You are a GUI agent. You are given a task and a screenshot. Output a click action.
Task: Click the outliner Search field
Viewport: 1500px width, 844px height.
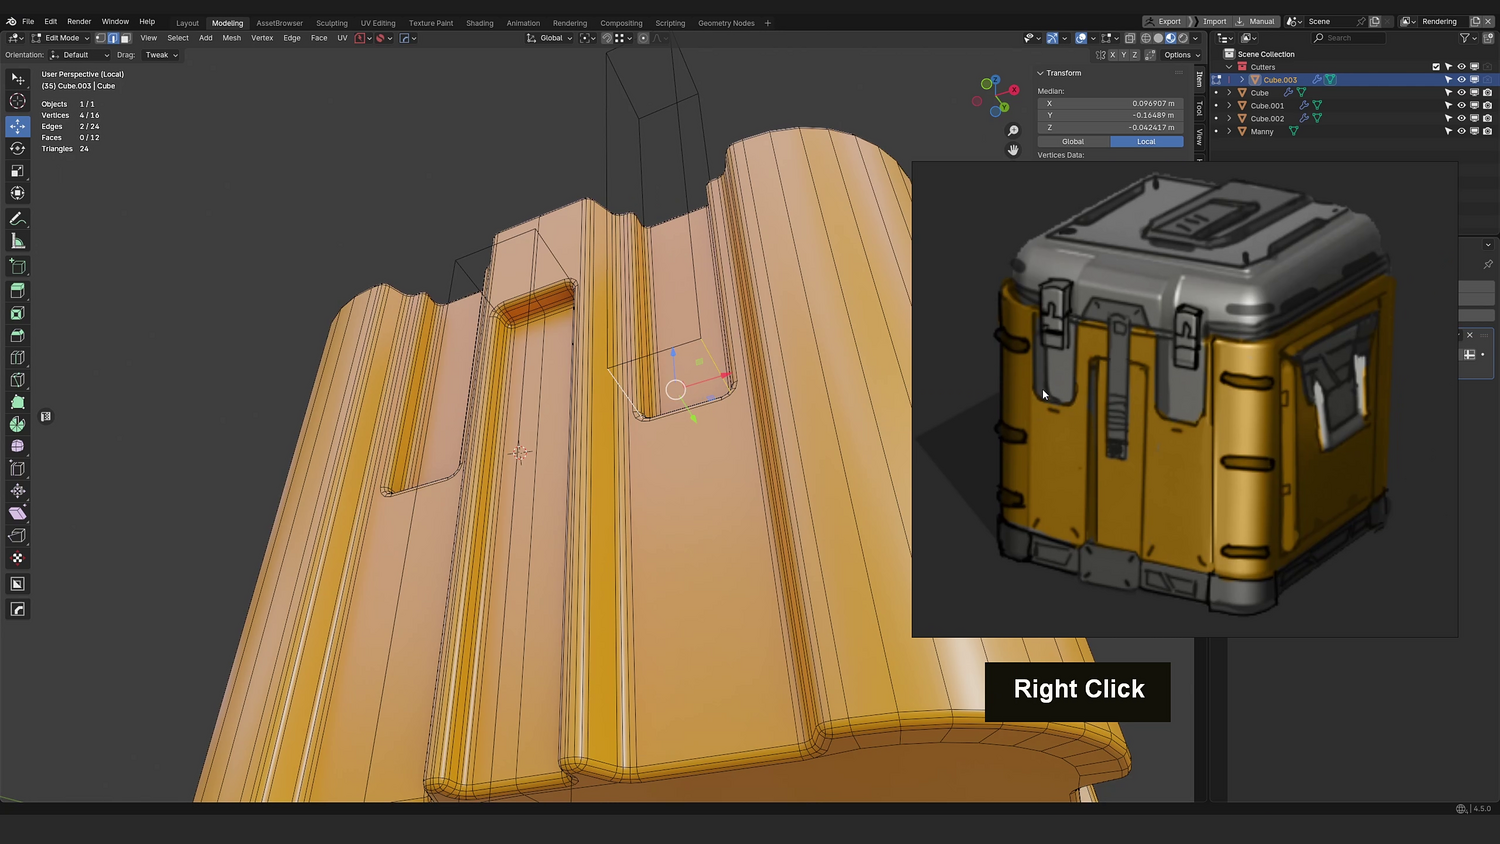coord(1349,38)
